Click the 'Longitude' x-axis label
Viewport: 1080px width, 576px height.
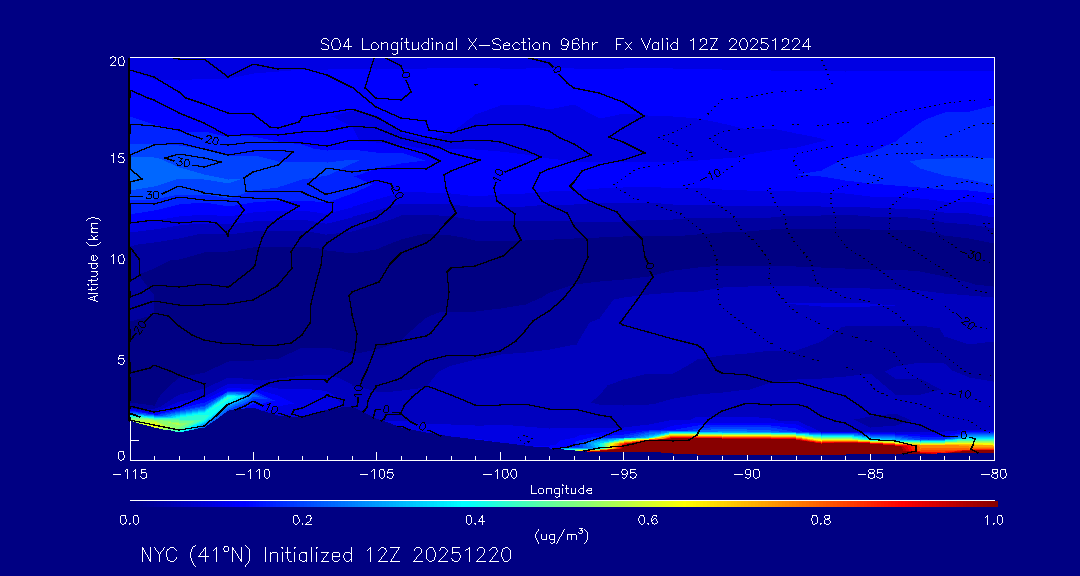pyautogui.click(x=561, y=490)
